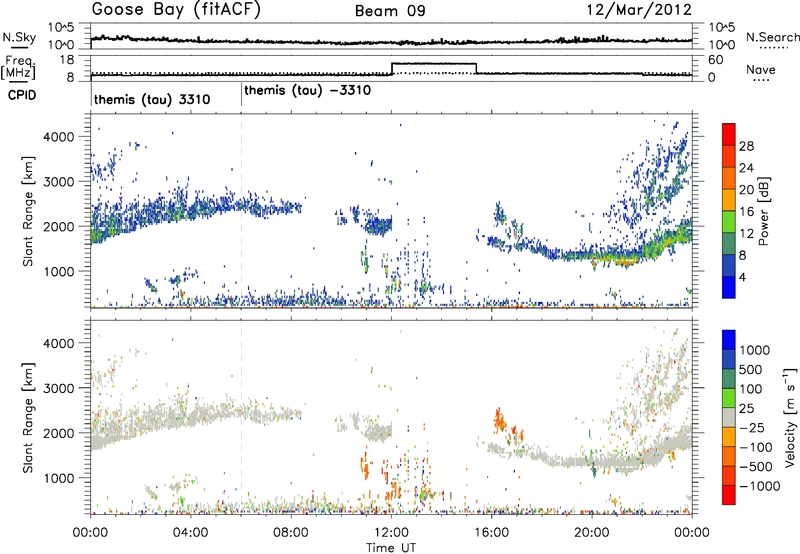Click the raised frequency step between 12:00 and 16:00
The width and height of the screenshot is (800, 554).
click(434, 64)
